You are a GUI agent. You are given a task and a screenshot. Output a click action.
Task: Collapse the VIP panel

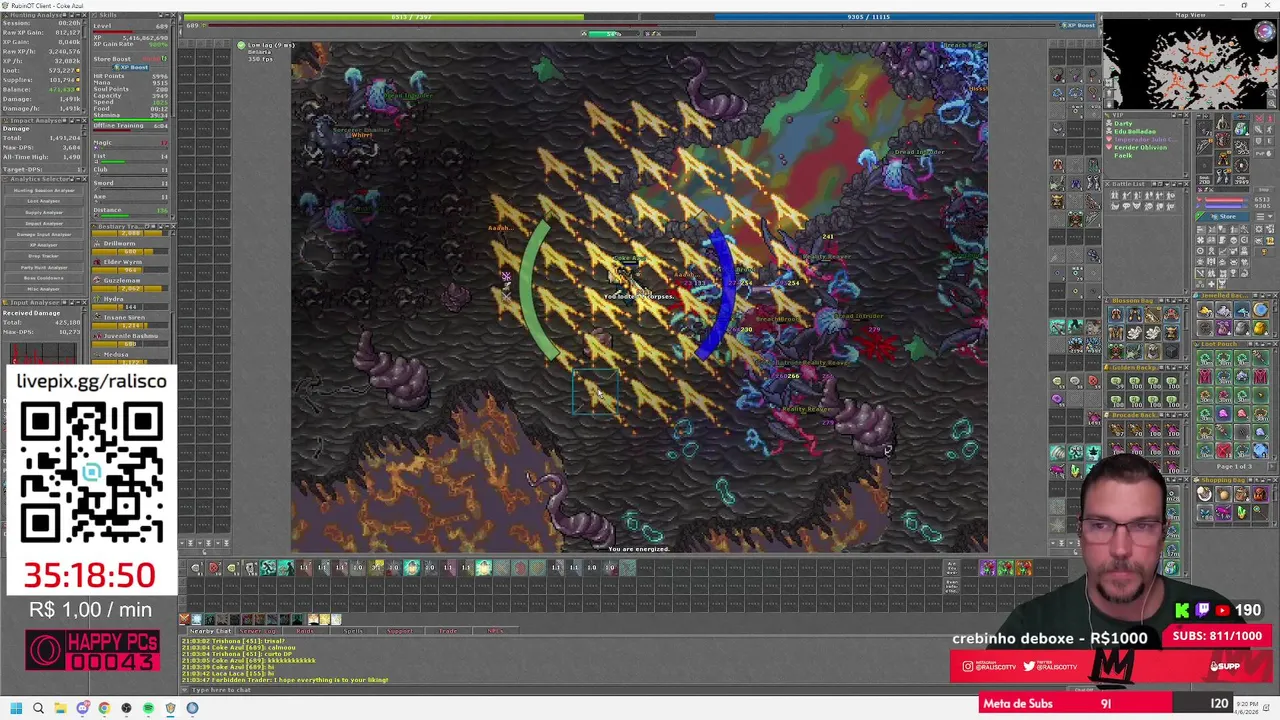coord(1179,115)
